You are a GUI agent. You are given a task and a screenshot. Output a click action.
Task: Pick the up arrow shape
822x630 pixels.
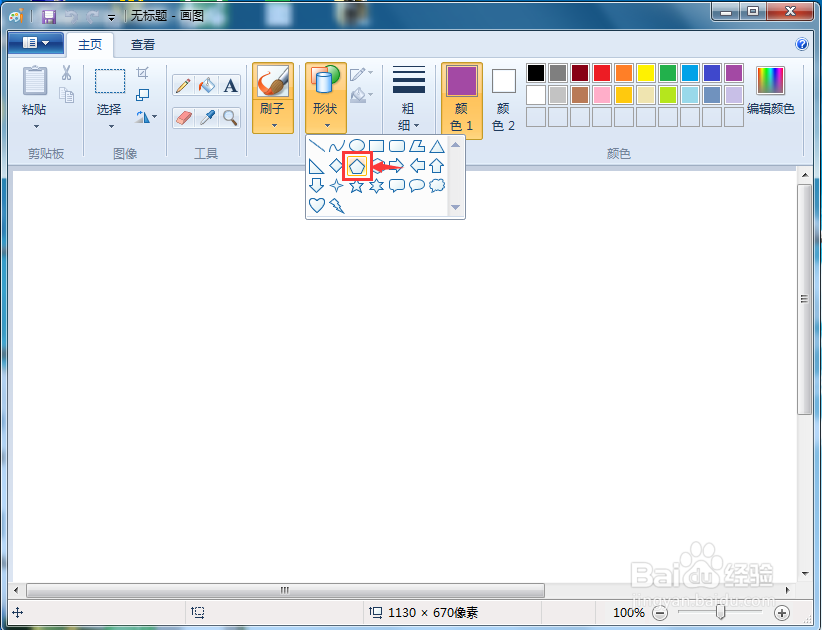(437, 166)
